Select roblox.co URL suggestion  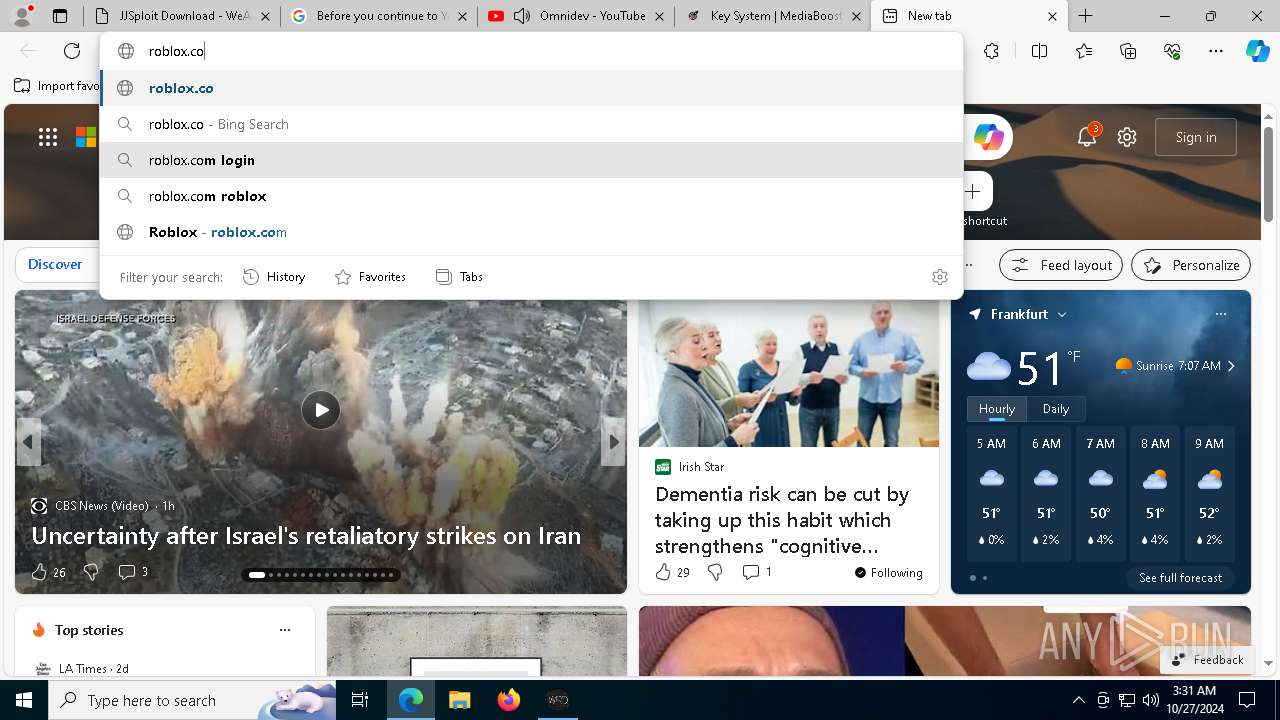click(531, 88)
